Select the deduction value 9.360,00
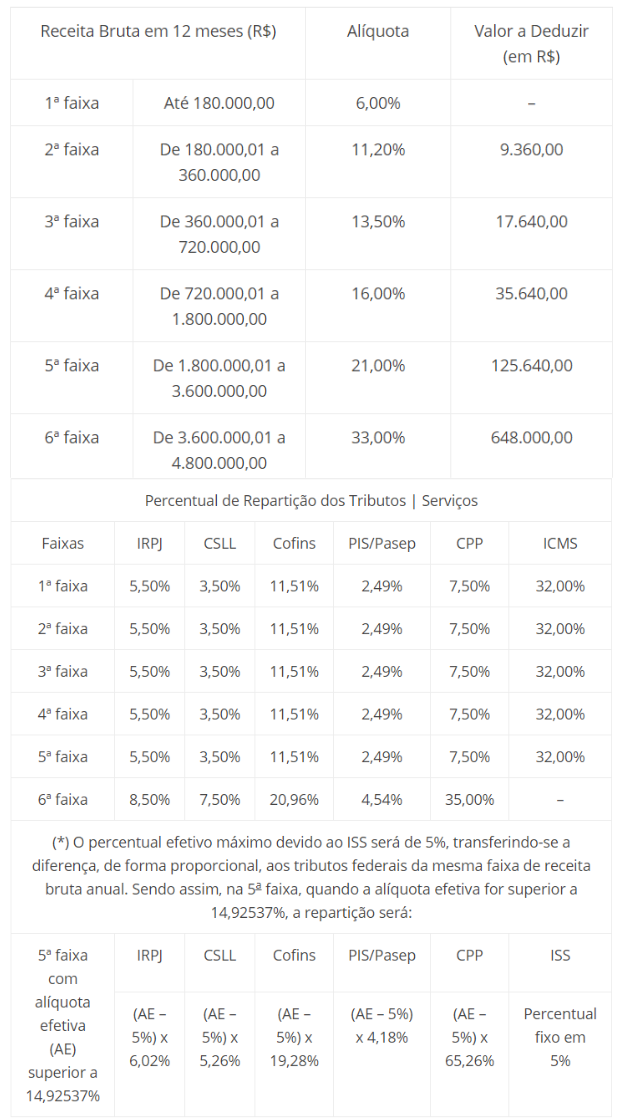 (x=531, y=150)
